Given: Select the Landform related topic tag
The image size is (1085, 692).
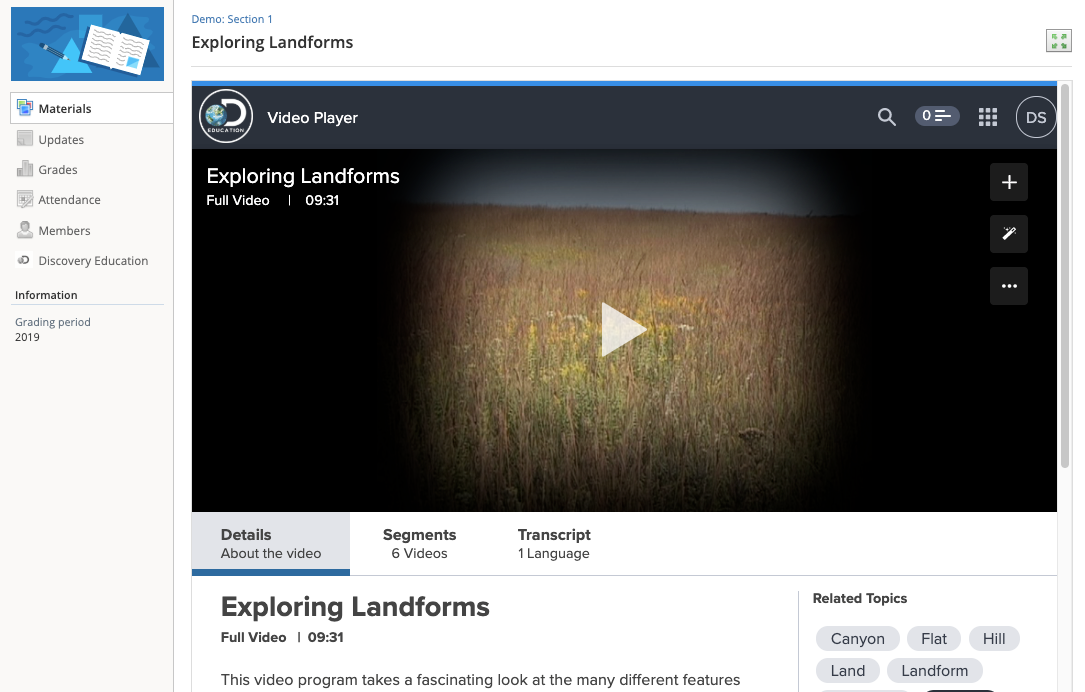Looking at the screenshot, I should [934, 671].
